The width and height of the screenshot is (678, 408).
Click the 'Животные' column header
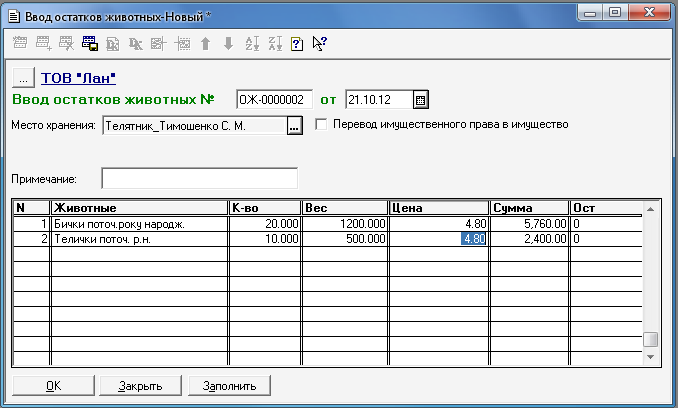pyautogui.click(x=139, y=208)
